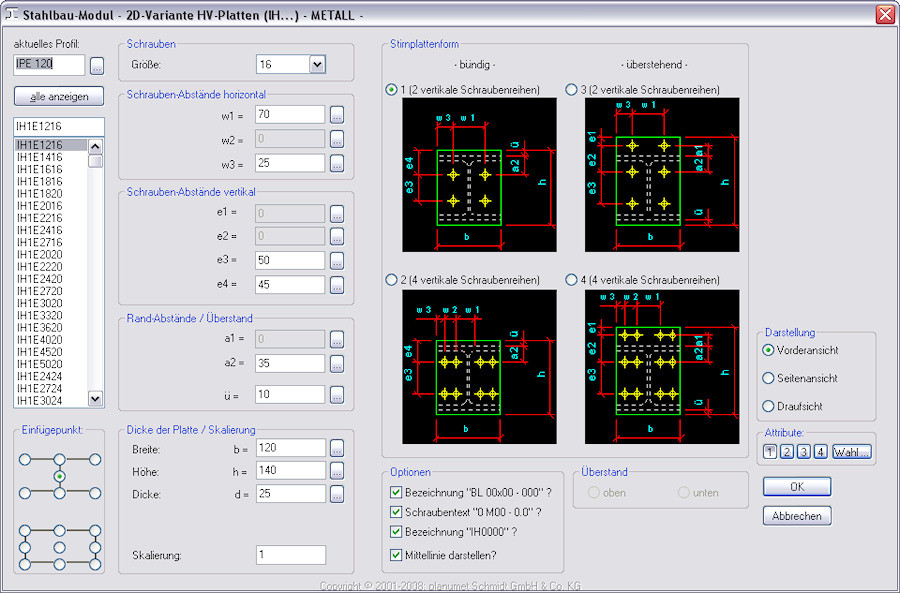Select Attribute button 4
The image size is (900, 593).
(821, 452)
